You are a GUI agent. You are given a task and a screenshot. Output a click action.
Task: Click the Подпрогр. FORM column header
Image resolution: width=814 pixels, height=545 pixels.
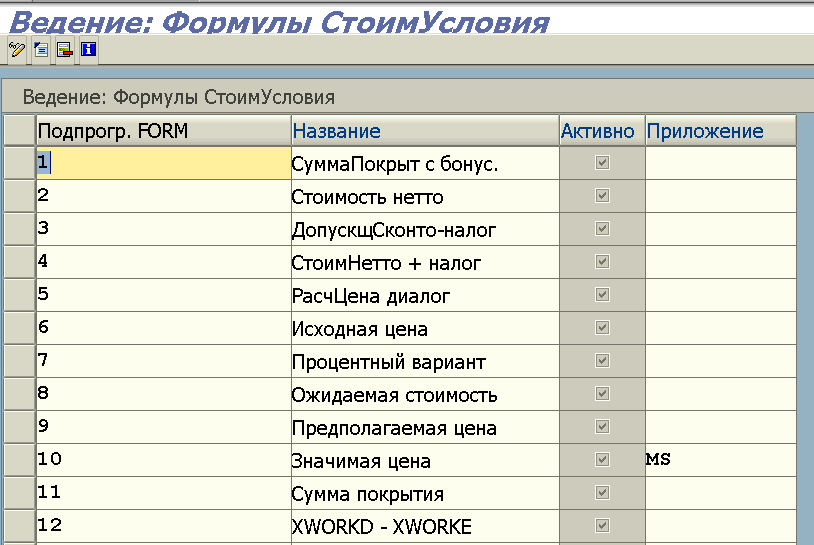point(164,131)
